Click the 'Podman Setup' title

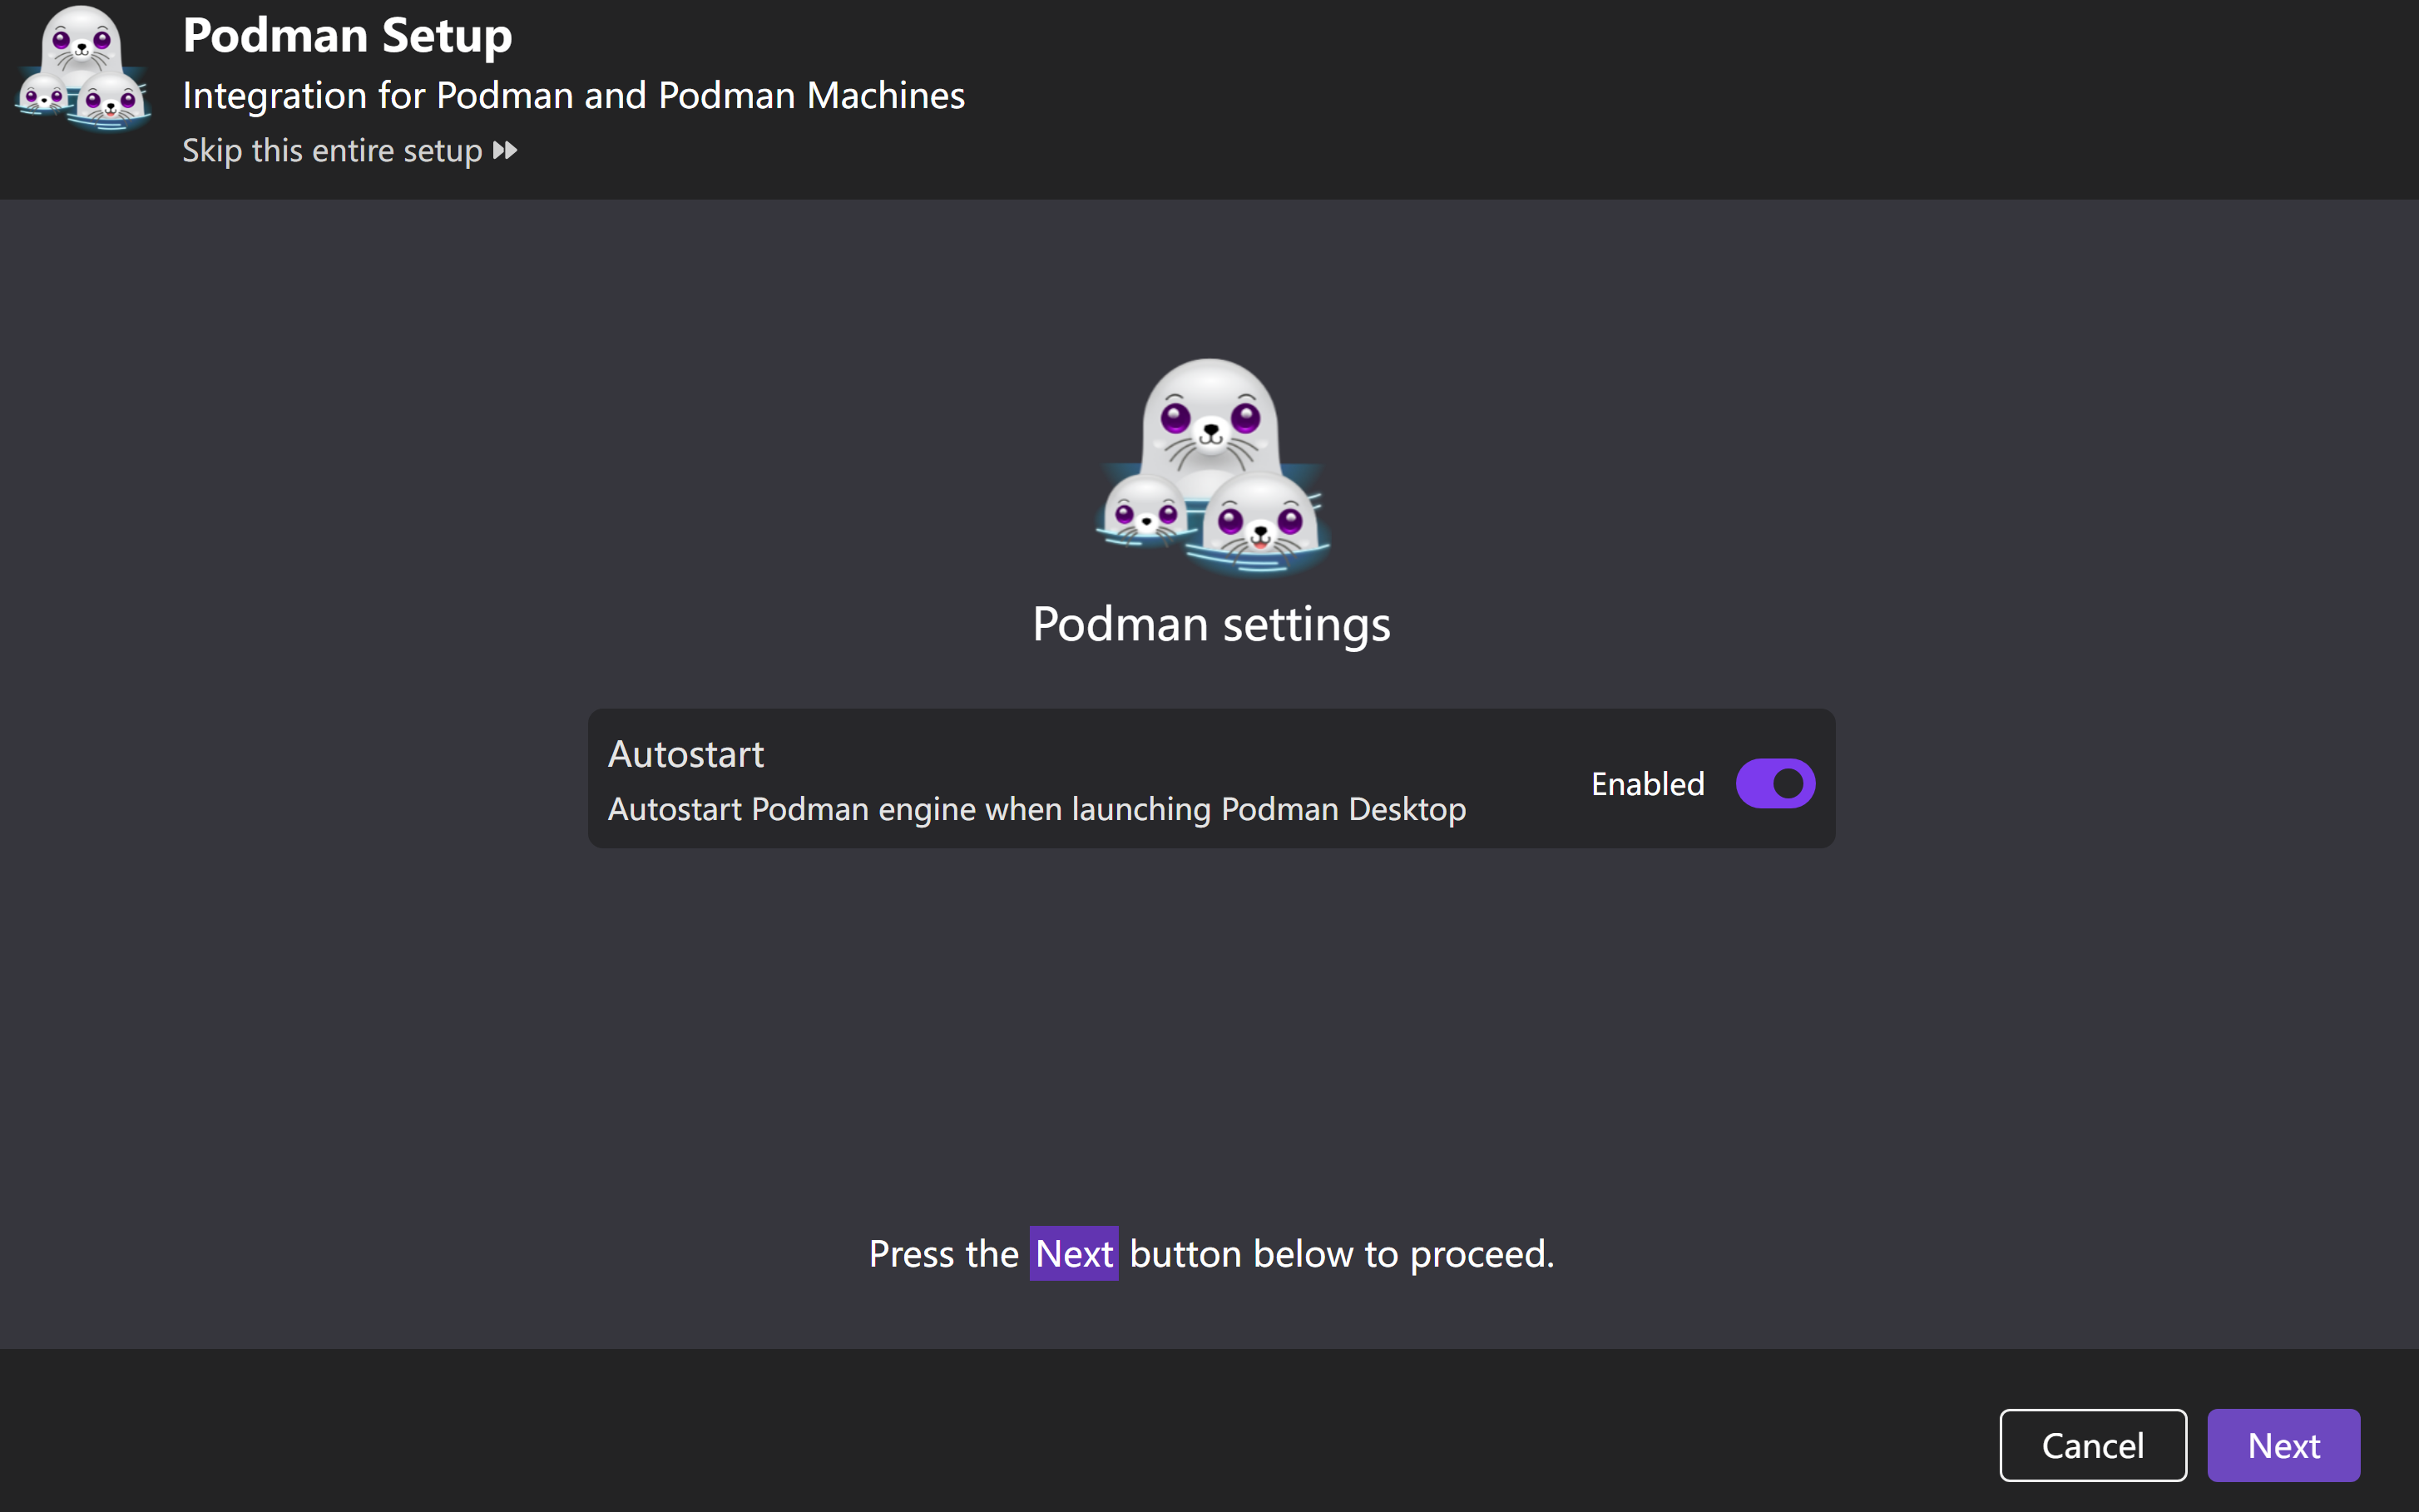click(x=347, y=36)
